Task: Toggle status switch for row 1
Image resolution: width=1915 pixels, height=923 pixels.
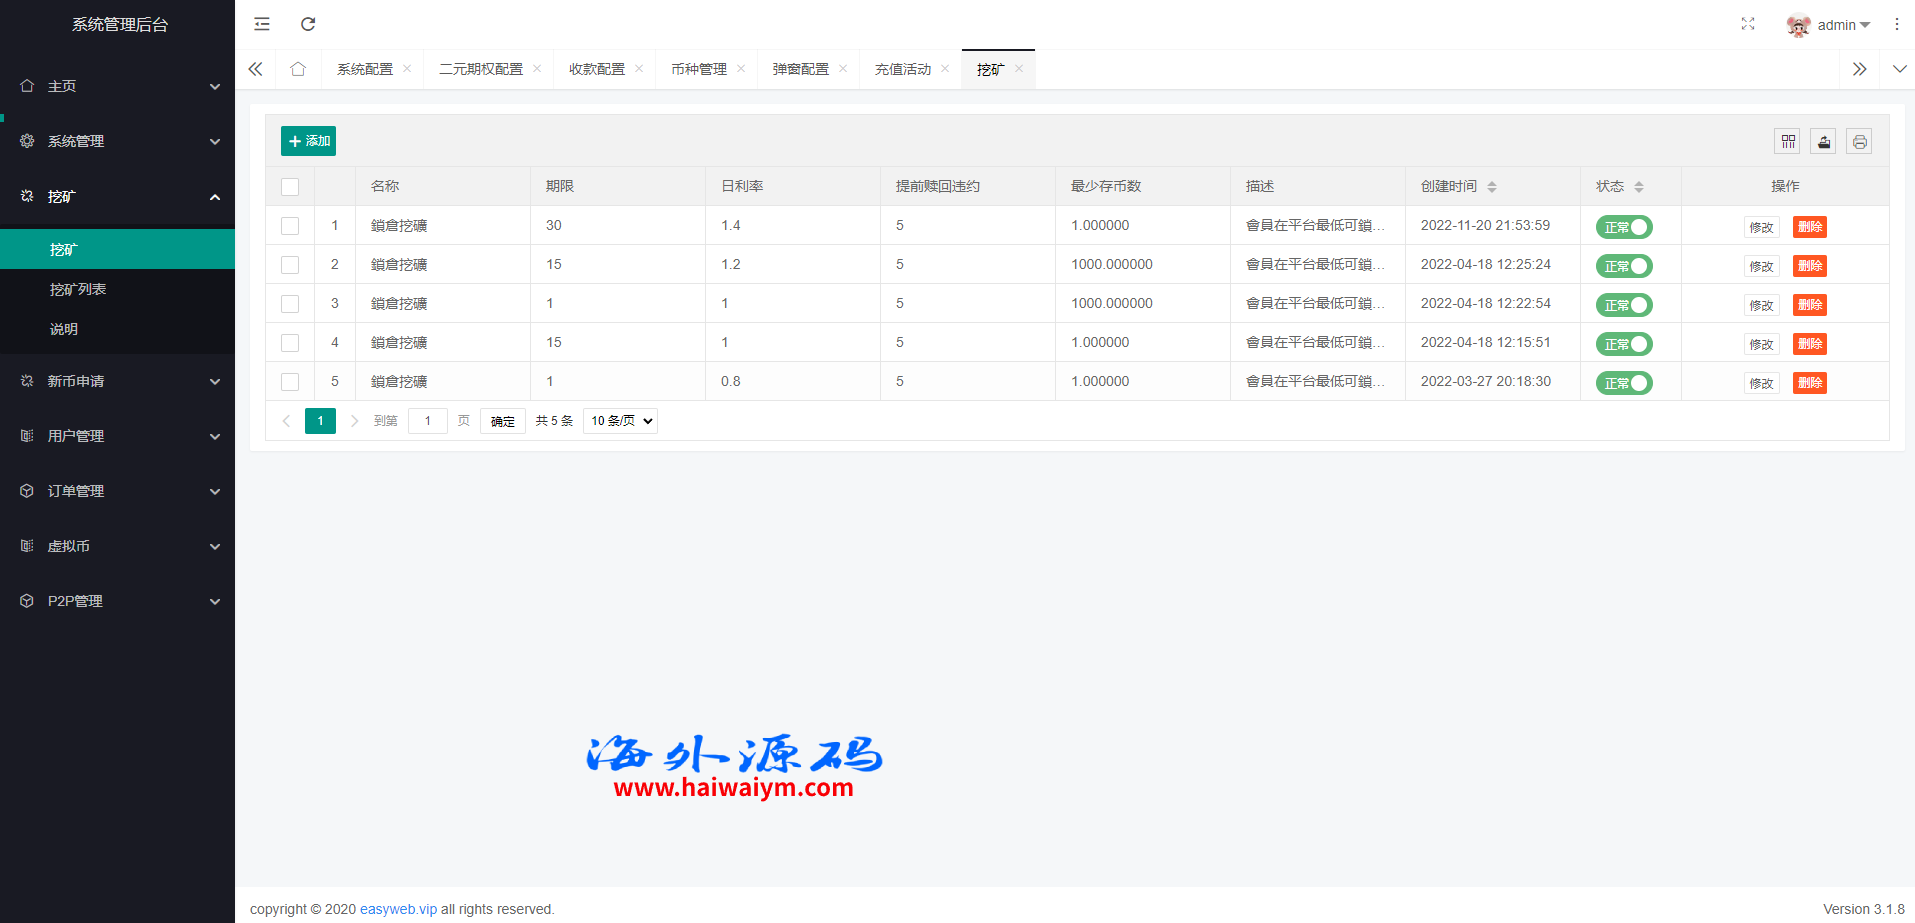Action: pyautogui.click(x=1624, y=227)
